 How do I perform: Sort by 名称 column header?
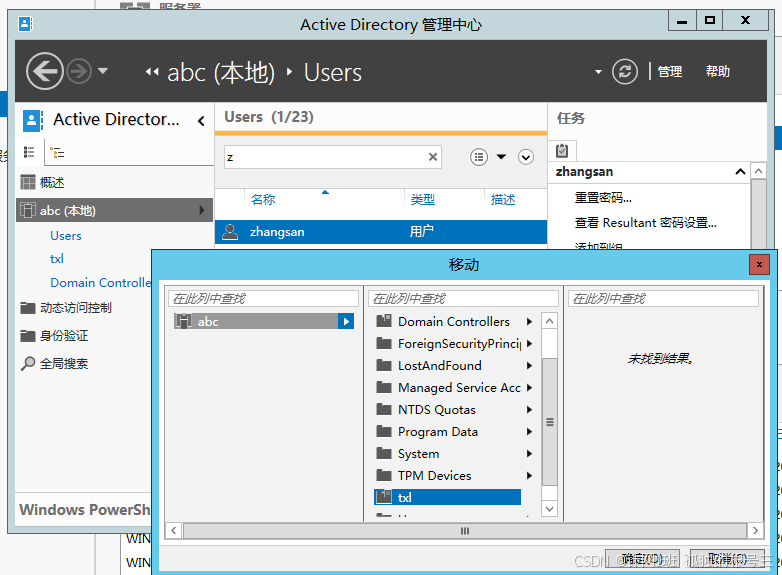(x=263, y=199)
